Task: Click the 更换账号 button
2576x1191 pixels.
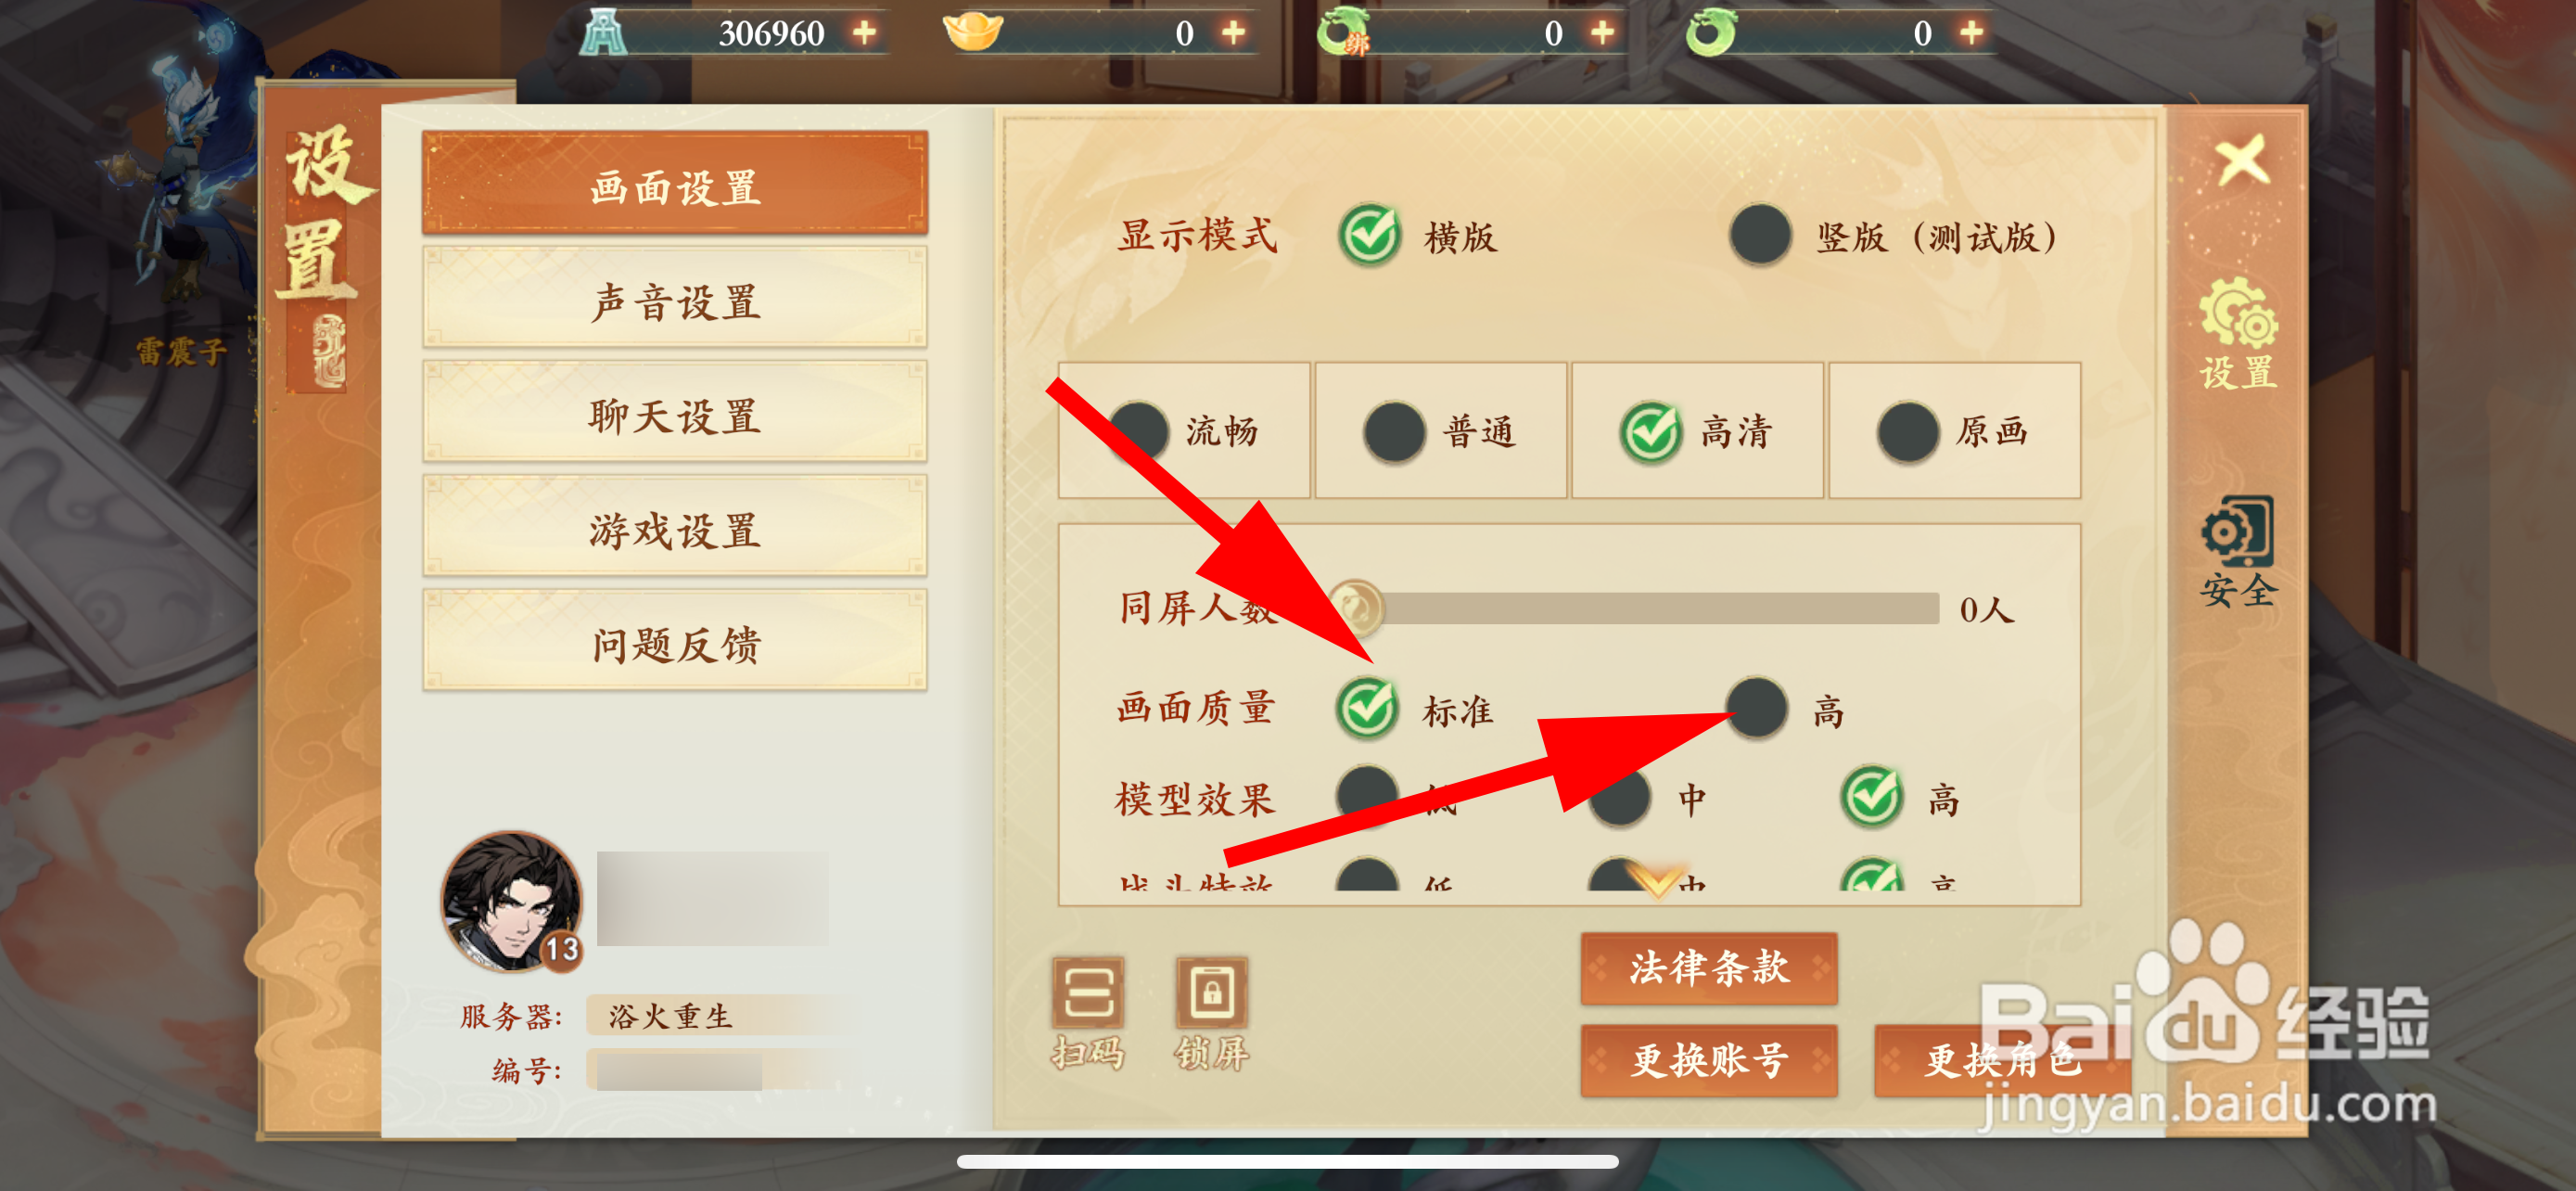Action: point(1709,1060)
